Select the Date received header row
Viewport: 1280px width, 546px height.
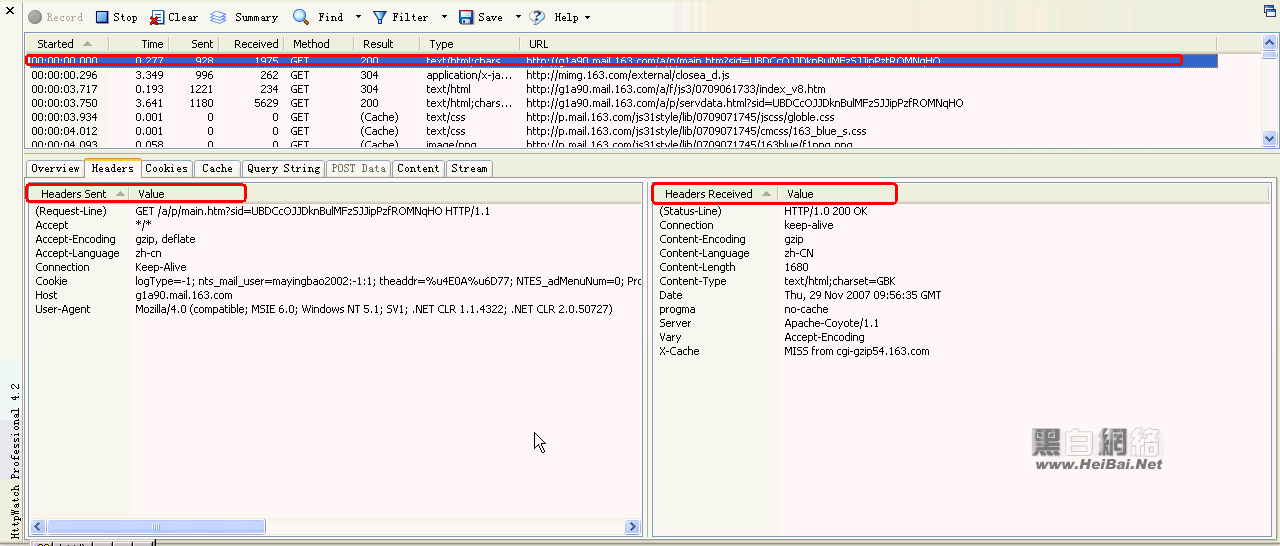coord(962,295)
